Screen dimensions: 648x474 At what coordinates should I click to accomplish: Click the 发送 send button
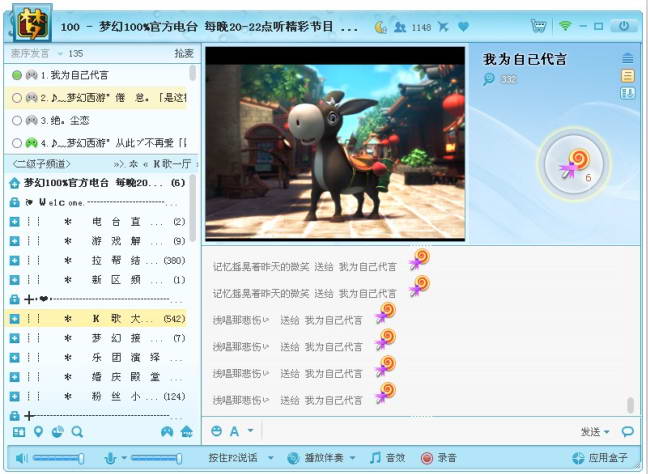(590, 432)
